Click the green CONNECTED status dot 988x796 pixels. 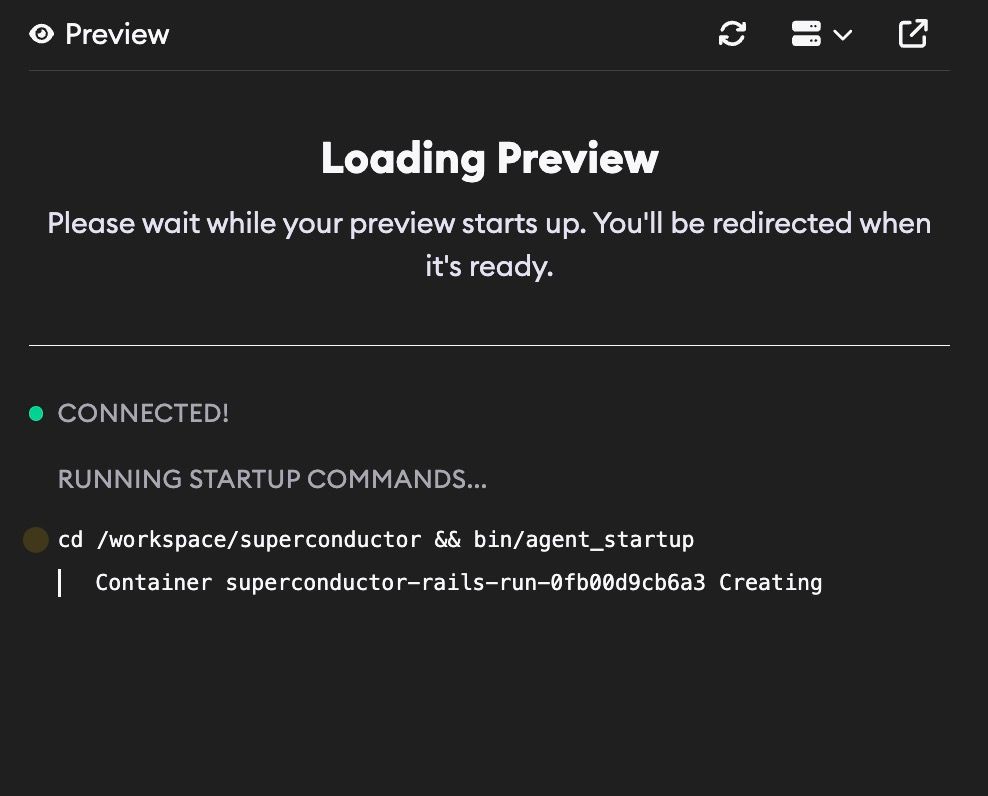click(36, 412)
